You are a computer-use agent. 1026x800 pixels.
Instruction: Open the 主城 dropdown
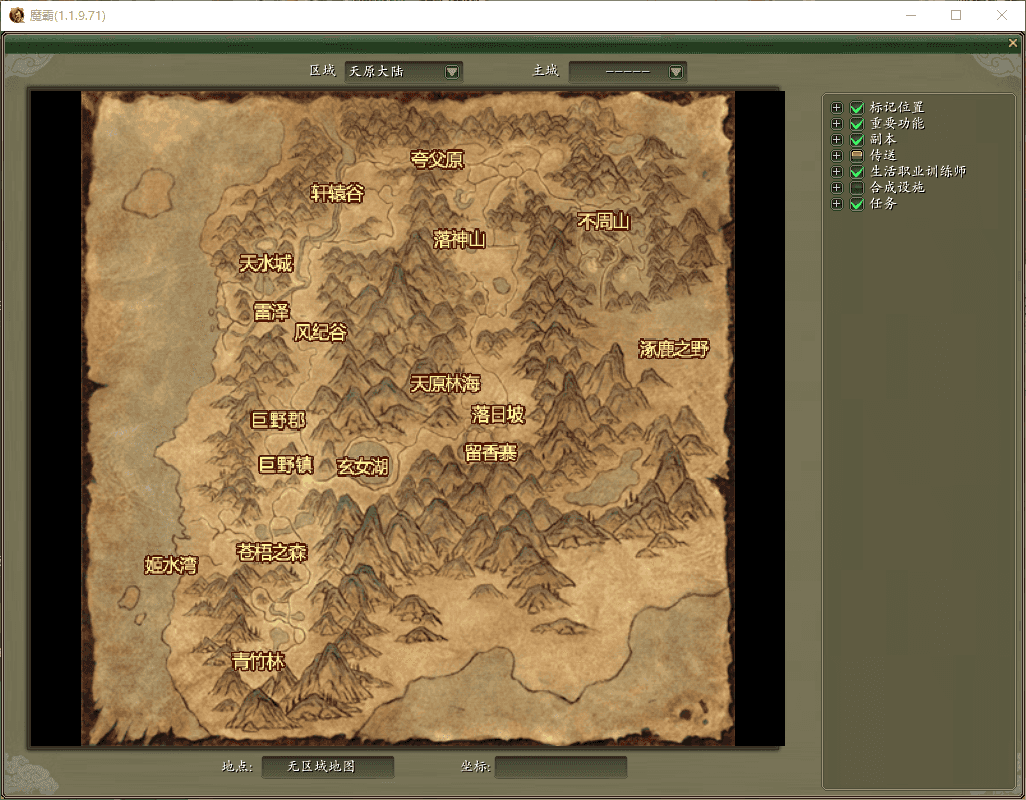(x=676, y=71)
